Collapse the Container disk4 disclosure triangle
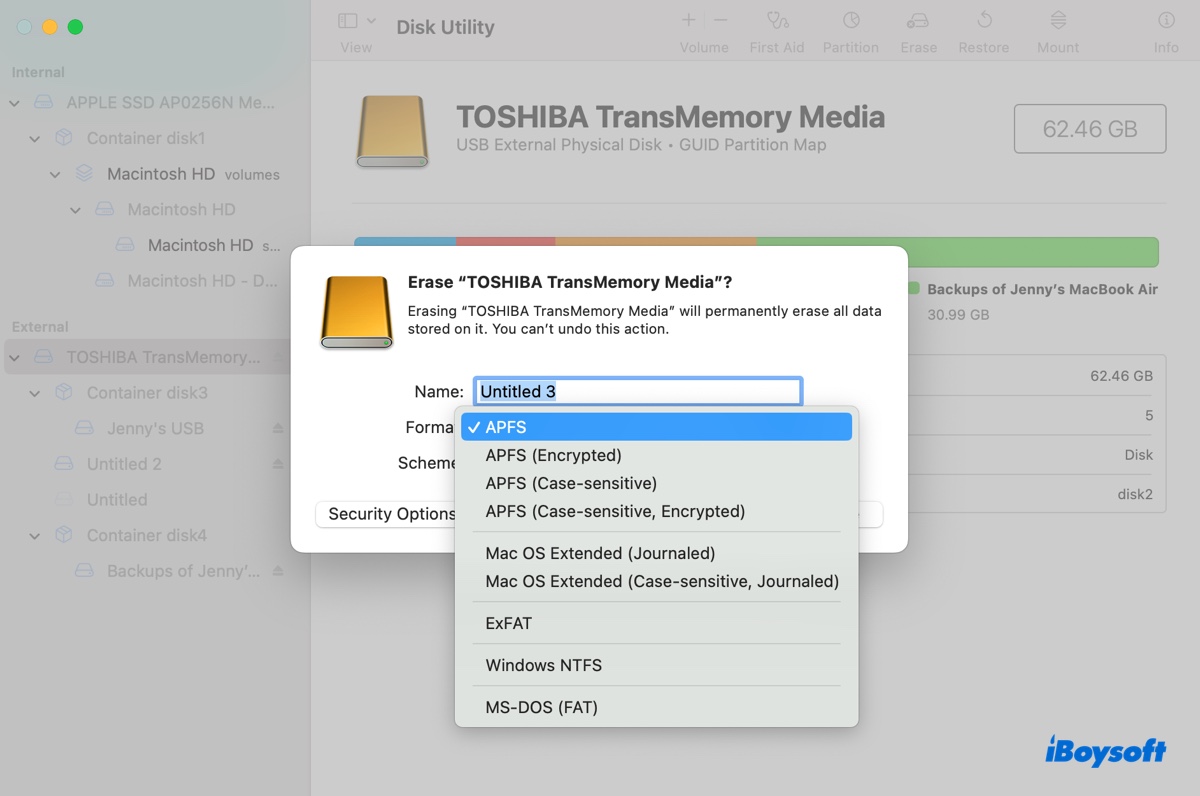Viewport: 1200px width, 796px height. click(35, 536)
